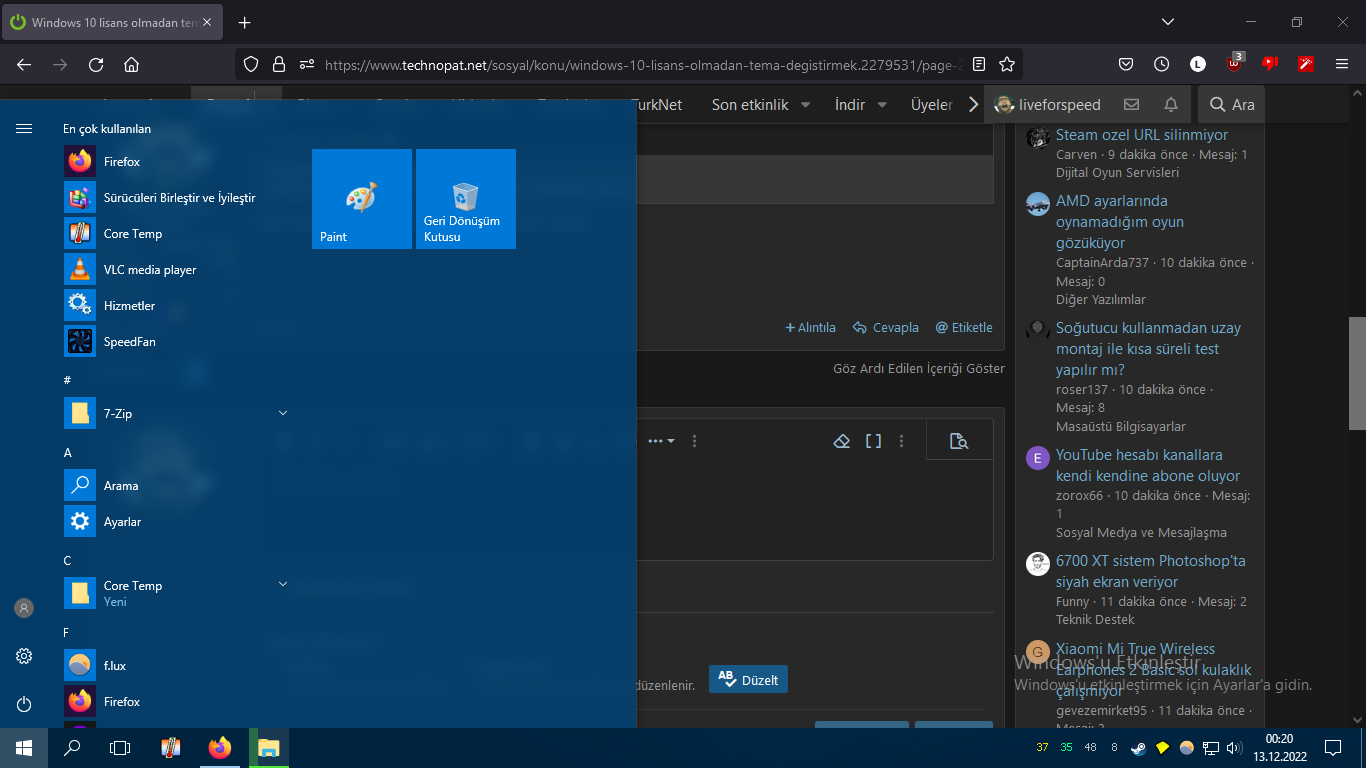Select the Windows 10 lisans olmadan tab
The width and height of the screenshot is (1366, 768).
[114, 22]
